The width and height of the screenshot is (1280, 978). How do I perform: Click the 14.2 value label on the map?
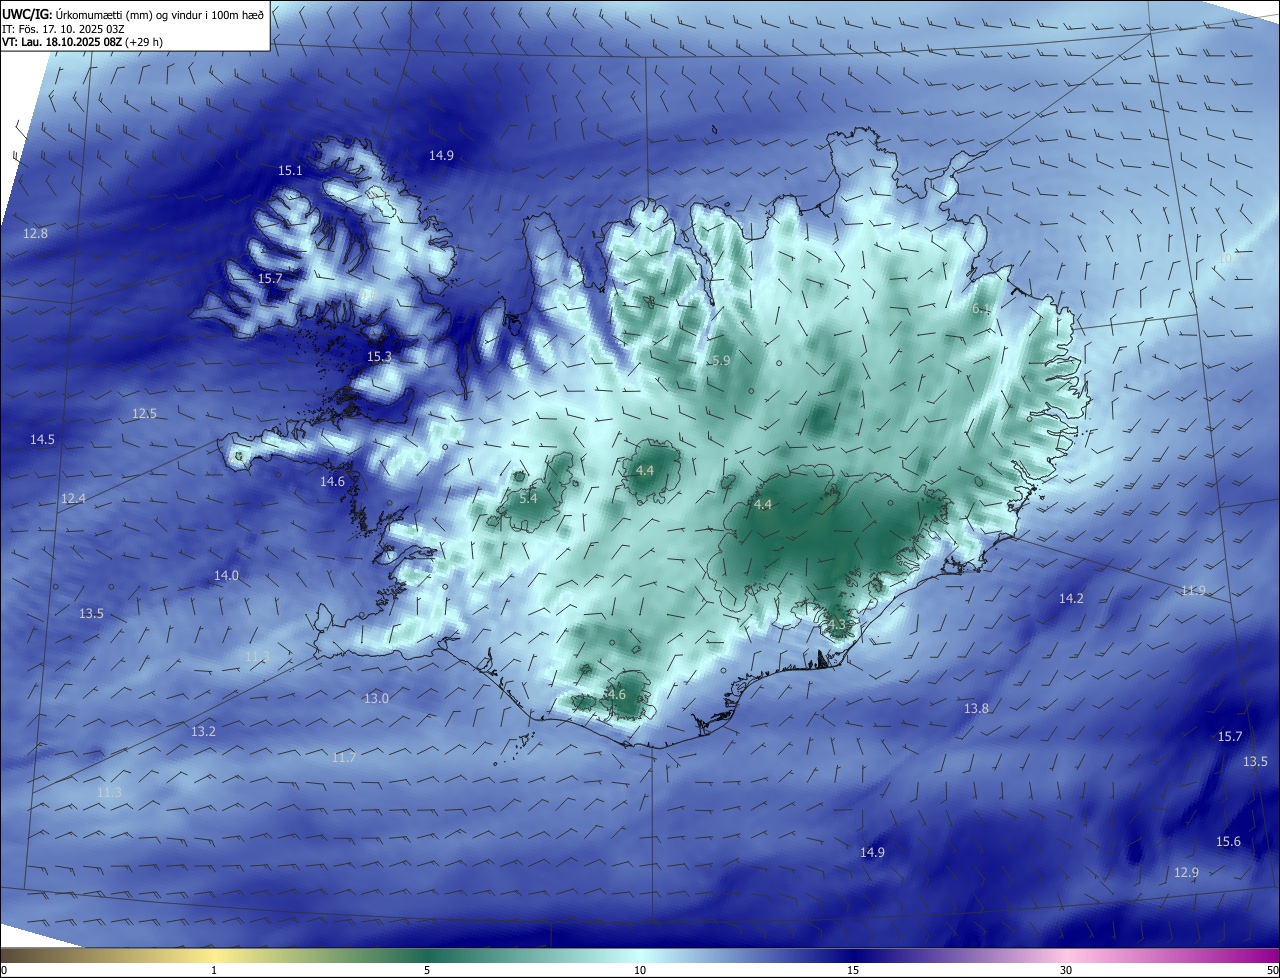1071,598
